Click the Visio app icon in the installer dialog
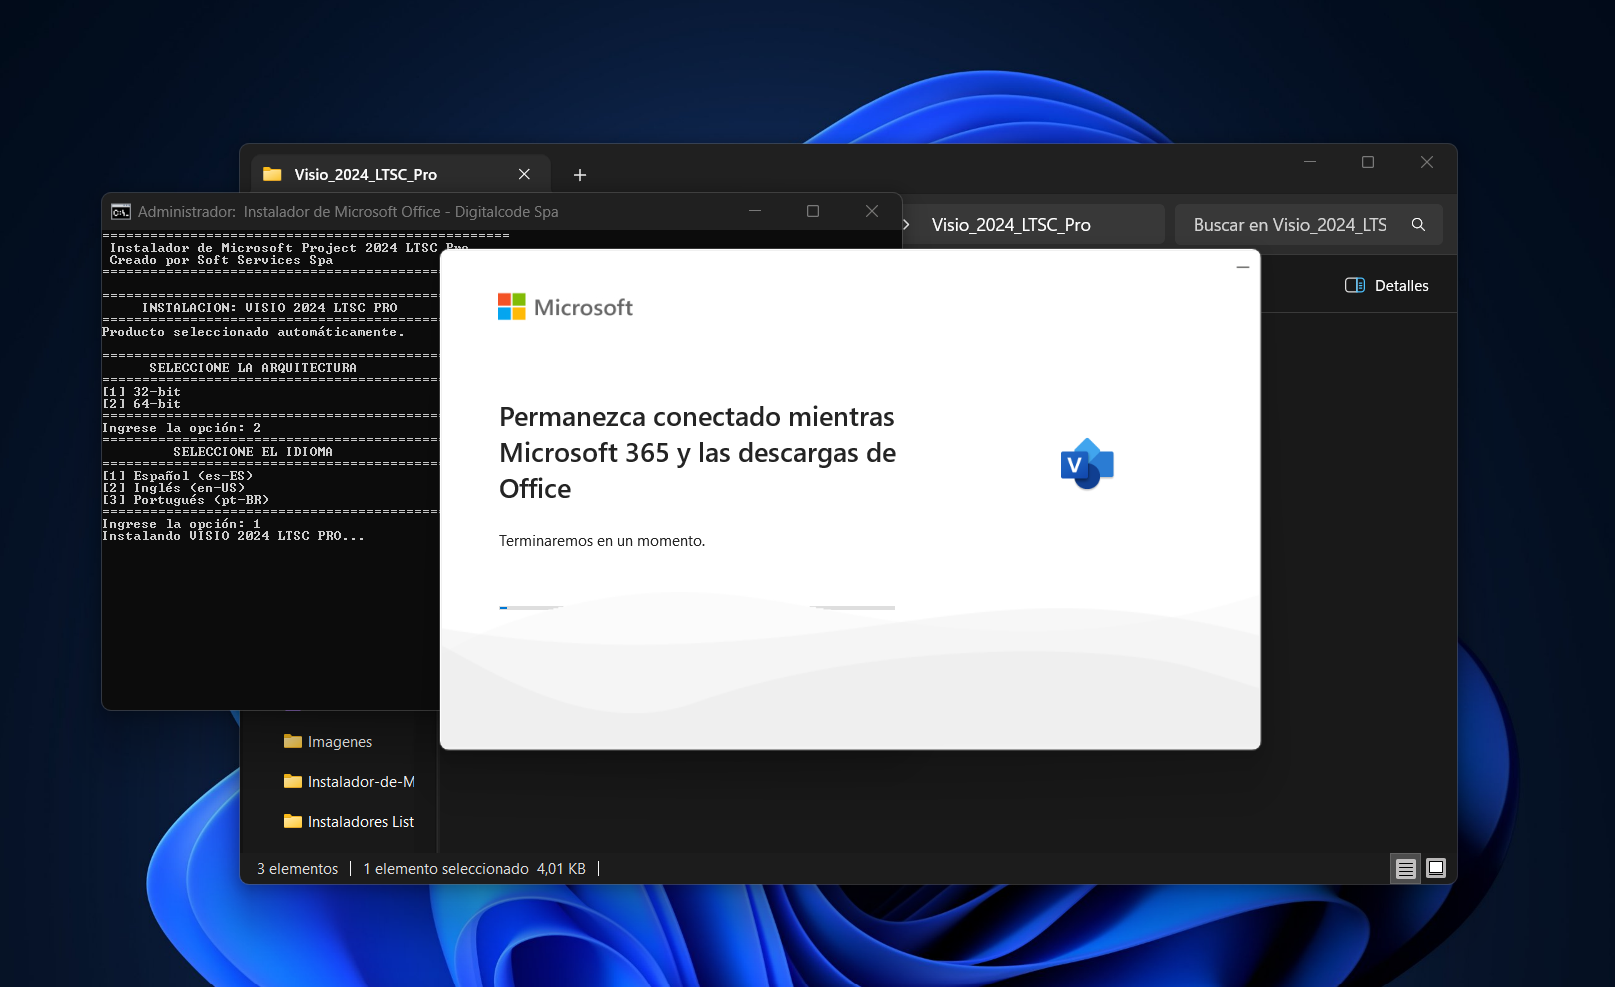Viewport: 1615px width, 987px height. point(1087,464)
